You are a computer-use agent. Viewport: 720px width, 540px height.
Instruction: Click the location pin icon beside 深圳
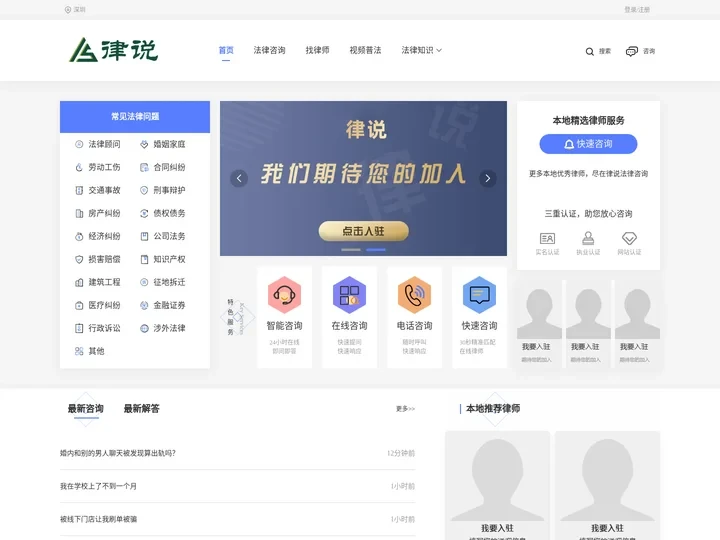68,10
